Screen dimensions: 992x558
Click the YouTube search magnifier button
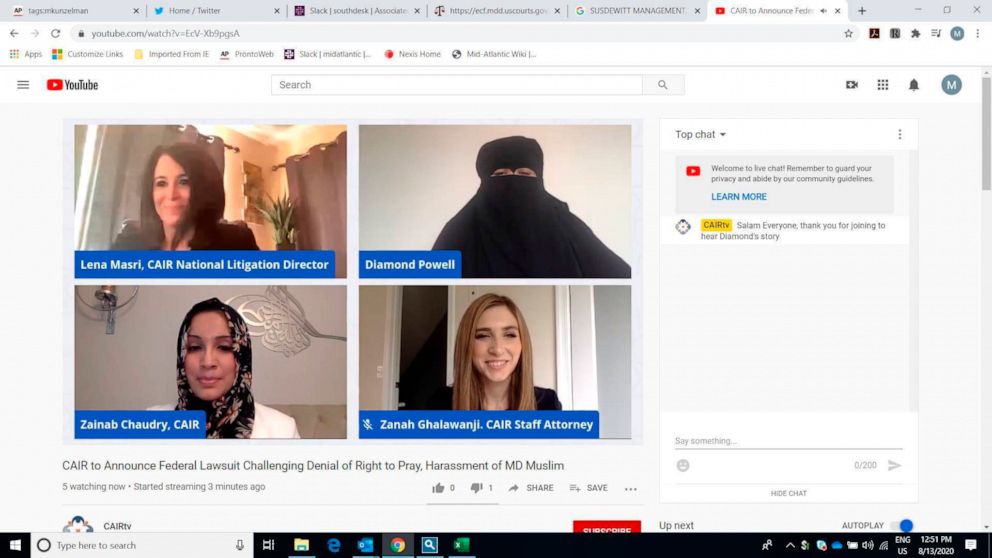(662, 85)
